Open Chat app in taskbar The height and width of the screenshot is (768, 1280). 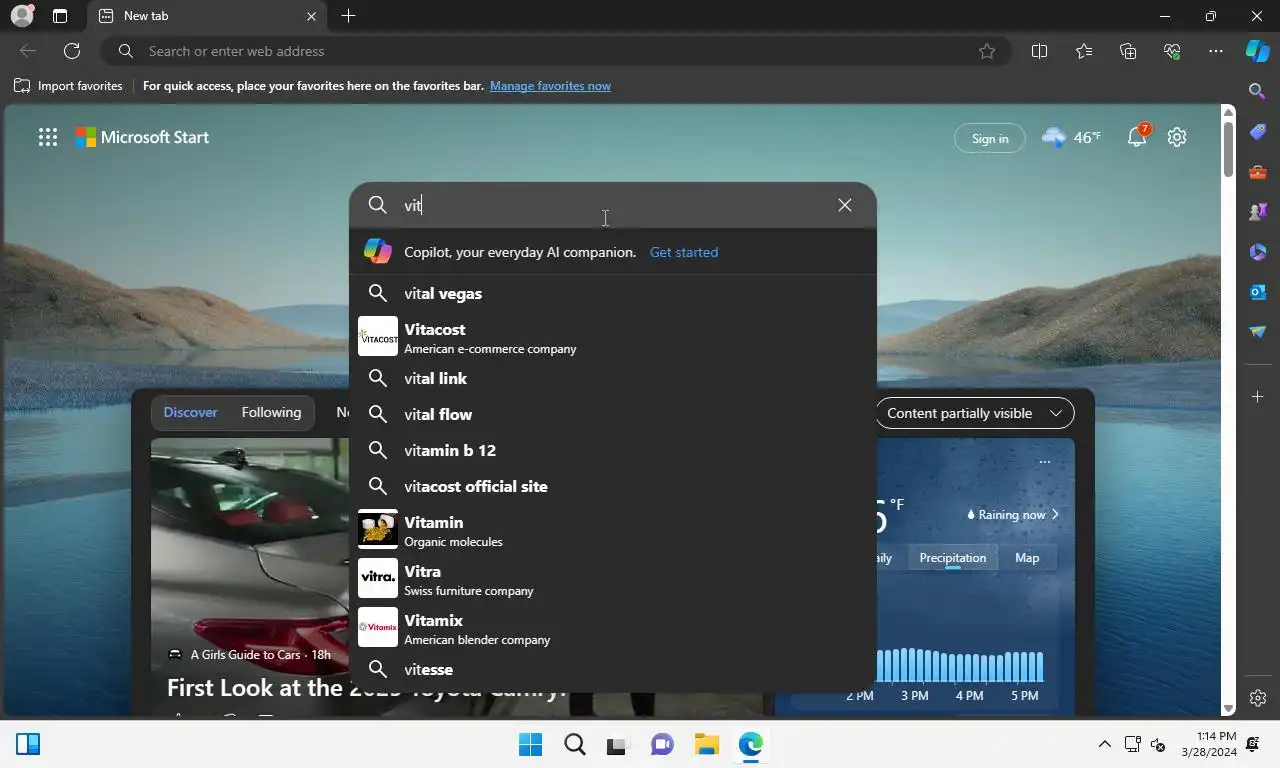click(662, 744)
